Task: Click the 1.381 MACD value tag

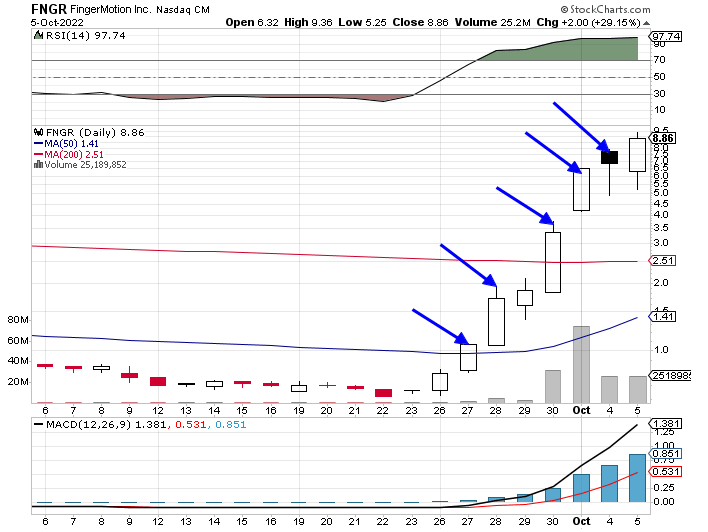Action: pyautogui.click(x=665, y=424)
